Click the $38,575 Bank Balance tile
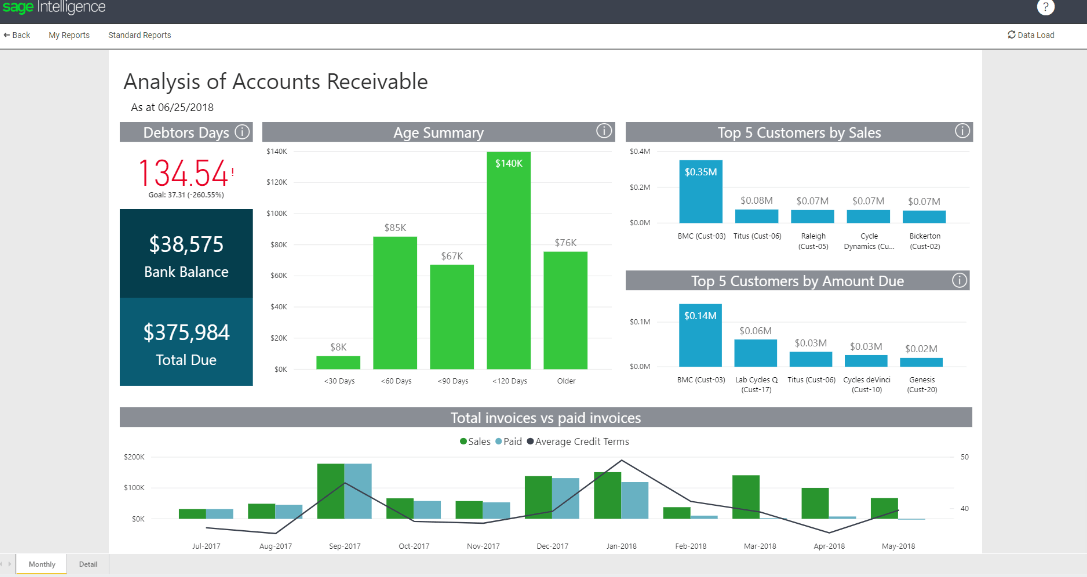Viewport: 1087px width, 577px height. (x=186, y=252)
